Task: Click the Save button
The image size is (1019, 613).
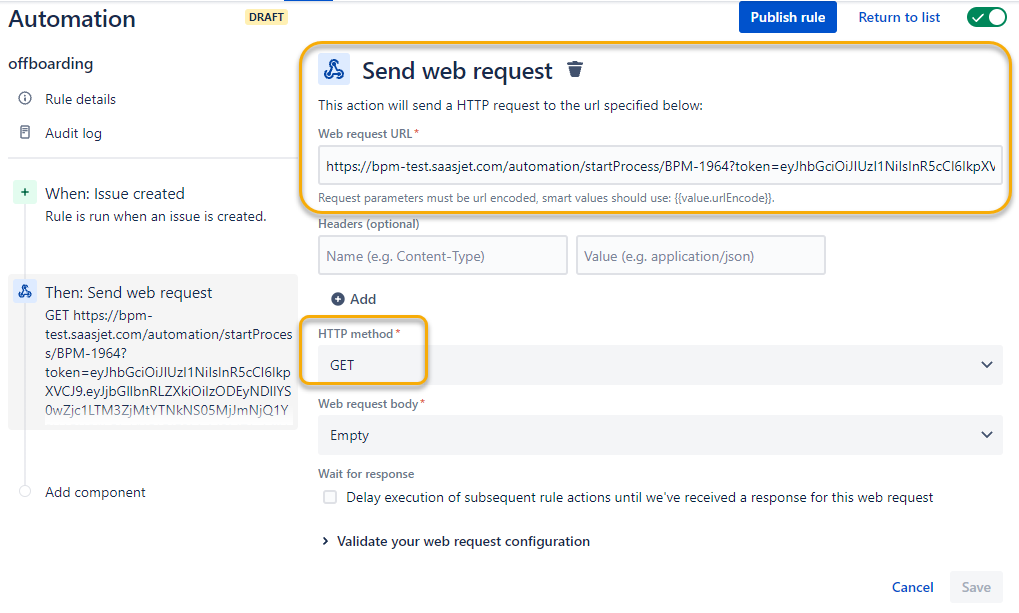Action: [x=976, y=587]
